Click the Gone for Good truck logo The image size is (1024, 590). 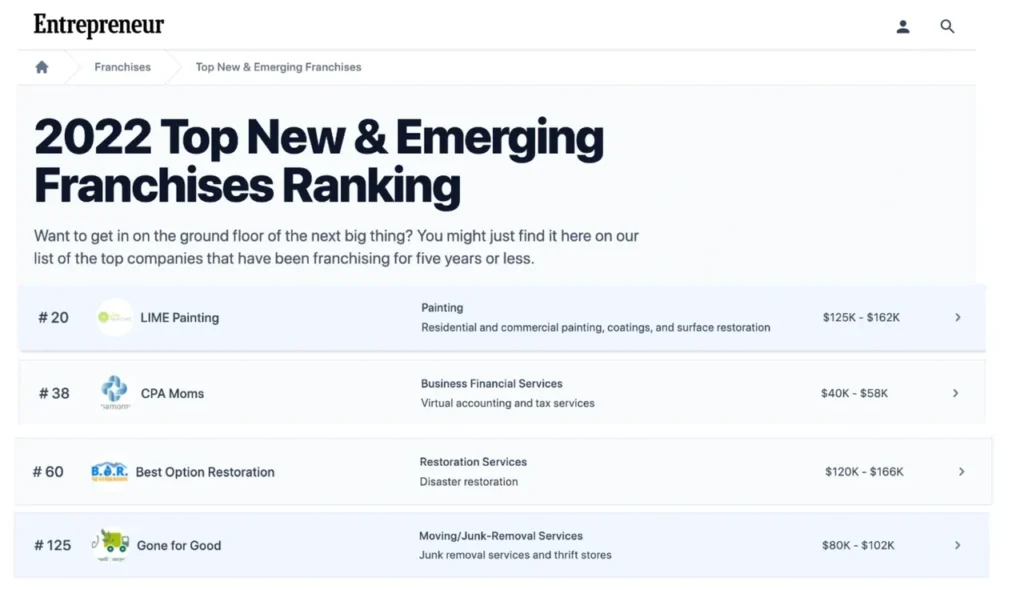[x=110, y=545]
